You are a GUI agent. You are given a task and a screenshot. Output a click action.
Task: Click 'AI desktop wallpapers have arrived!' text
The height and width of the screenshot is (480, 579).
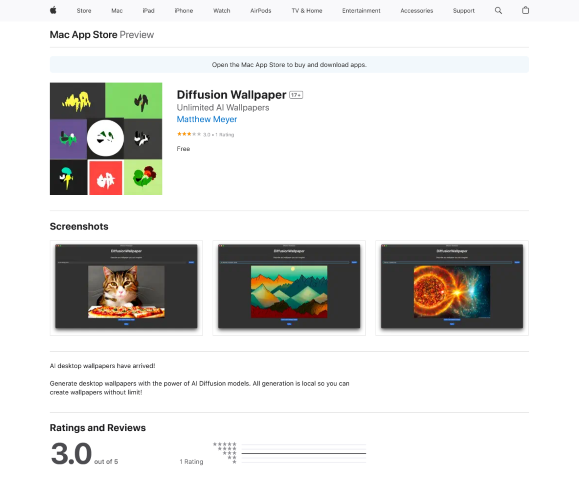103,366
